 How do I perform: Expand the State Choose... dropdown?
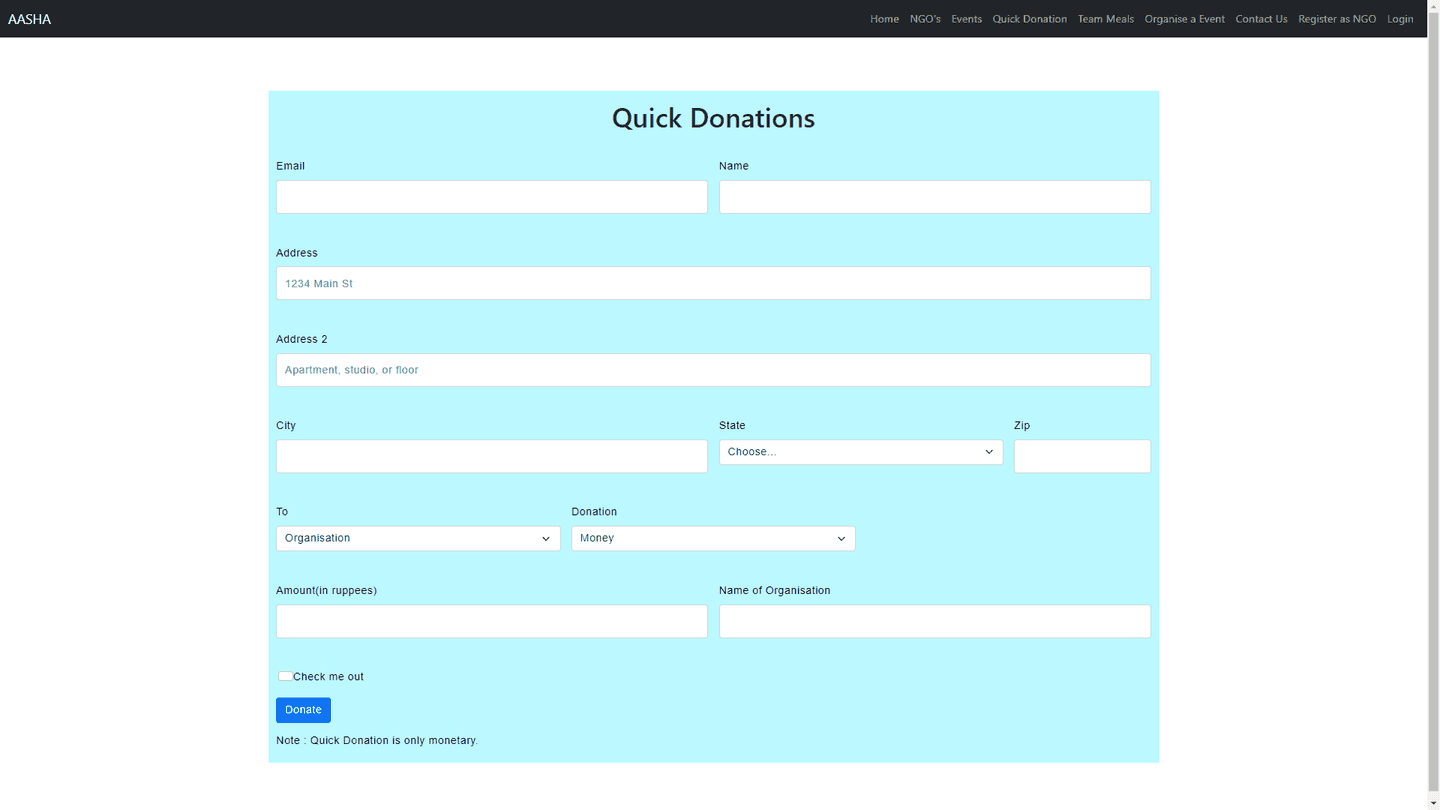tap(861, 452)
